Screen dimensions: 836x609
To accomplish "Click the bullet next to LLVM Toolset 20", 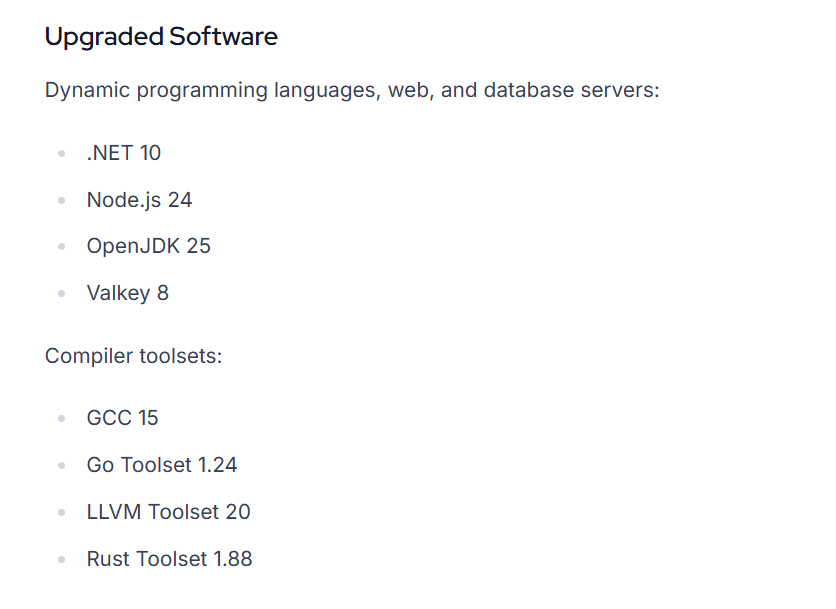I will coord(62,513).
